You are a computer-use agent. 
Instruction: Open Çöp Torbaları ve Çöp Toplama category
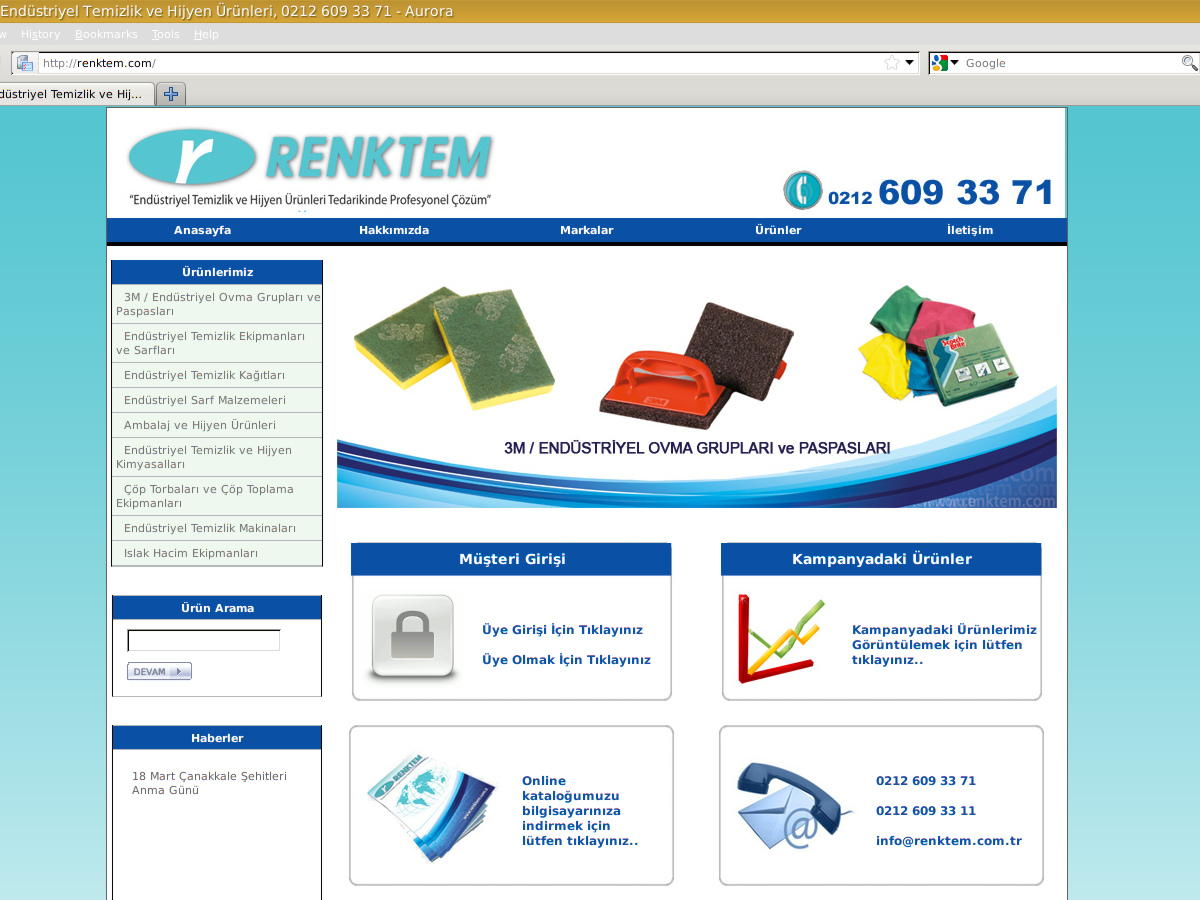217,496
